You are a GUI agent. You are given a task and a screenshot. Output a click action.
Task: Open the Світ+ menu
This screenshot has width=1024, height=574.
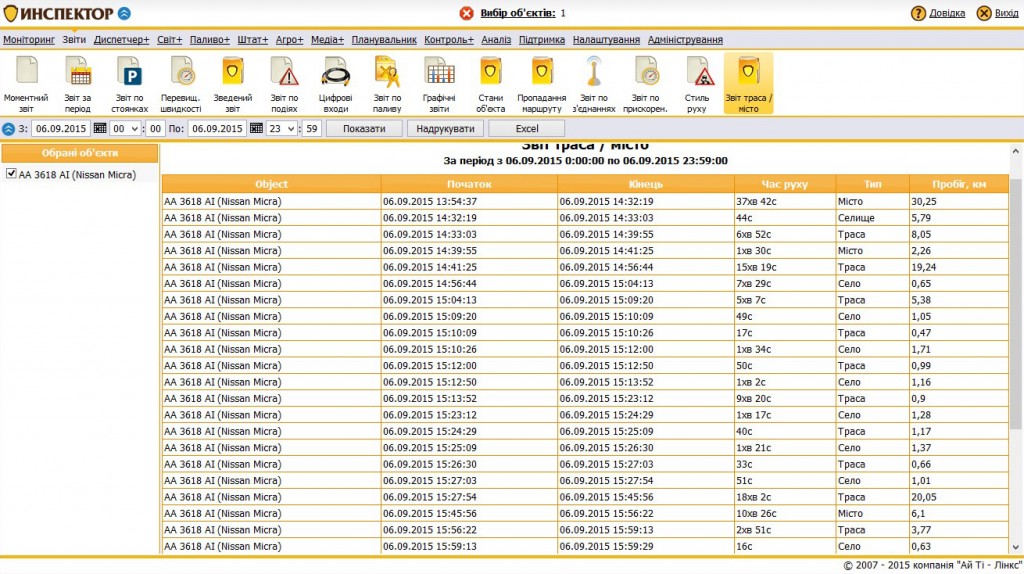click(x=169, y=40)
